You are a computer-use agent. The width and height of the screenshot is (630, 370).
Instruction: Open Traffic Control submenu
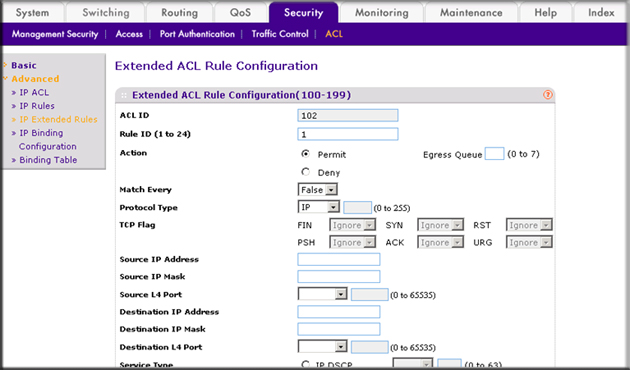[x=280, y=34]
